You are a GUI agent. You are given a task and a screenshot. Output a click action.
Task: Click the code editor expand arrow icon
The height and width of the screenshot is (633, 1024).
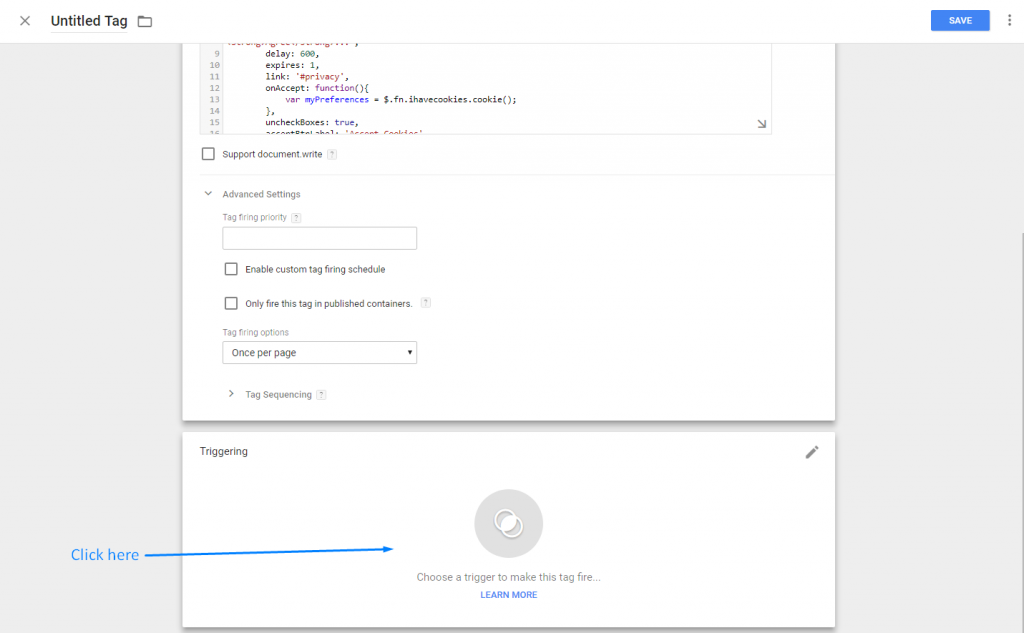761,123
